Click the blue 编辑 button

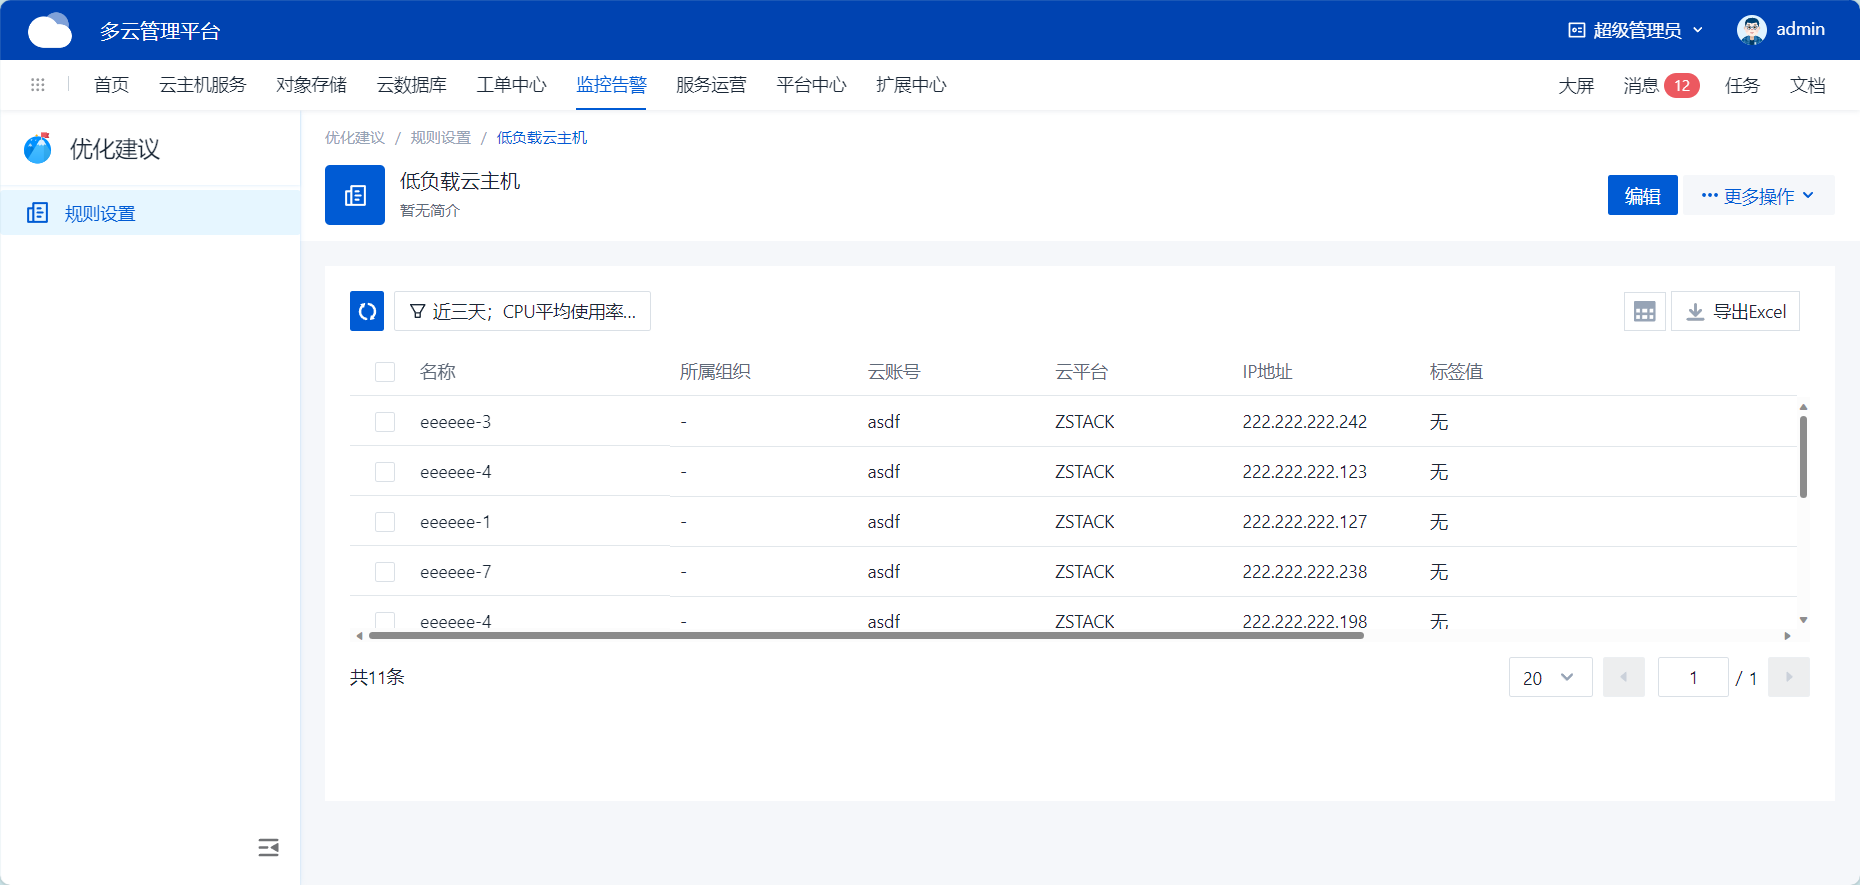click(x=1642, y=196)
